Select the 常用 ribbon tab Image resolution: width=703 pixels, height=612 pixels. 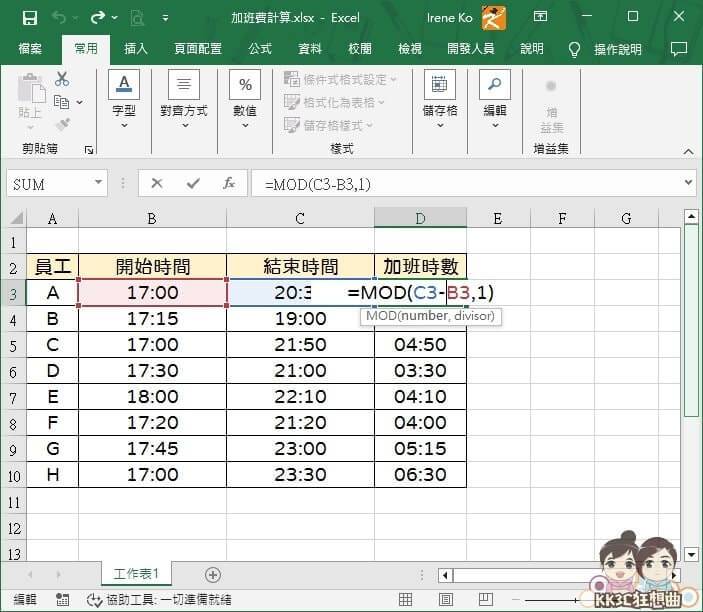[x=86, y=48]
